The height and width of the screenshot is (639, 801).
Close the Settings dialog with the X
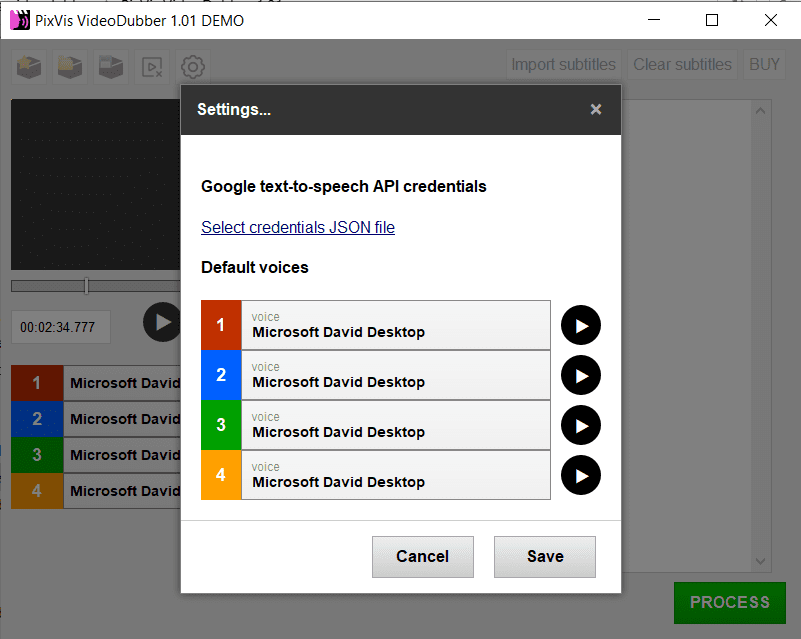[596, 109]
